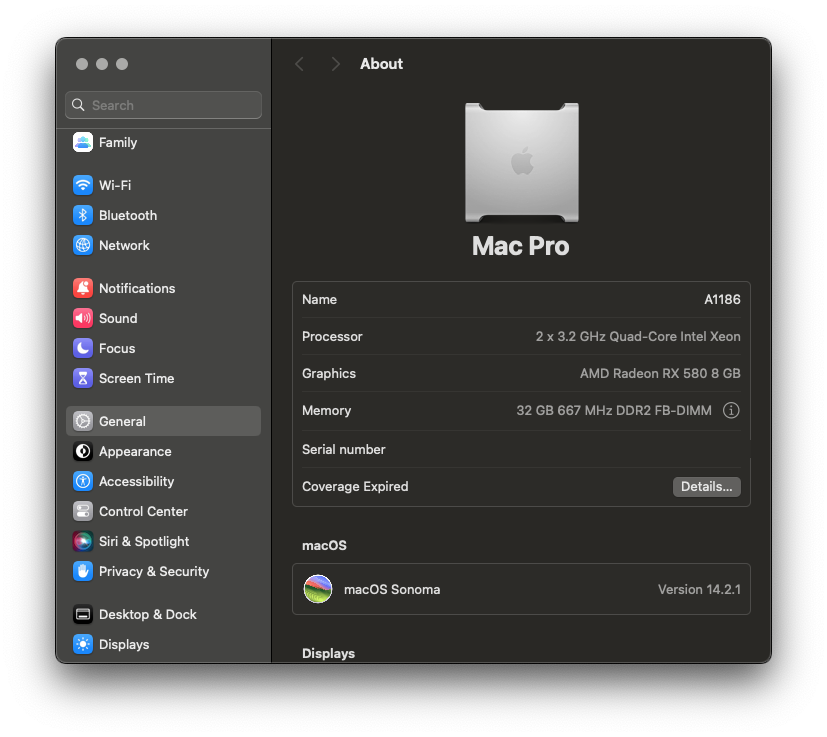Click the processor value text
Viewport: 827px width, 737px height.
(x=638, y=336)
